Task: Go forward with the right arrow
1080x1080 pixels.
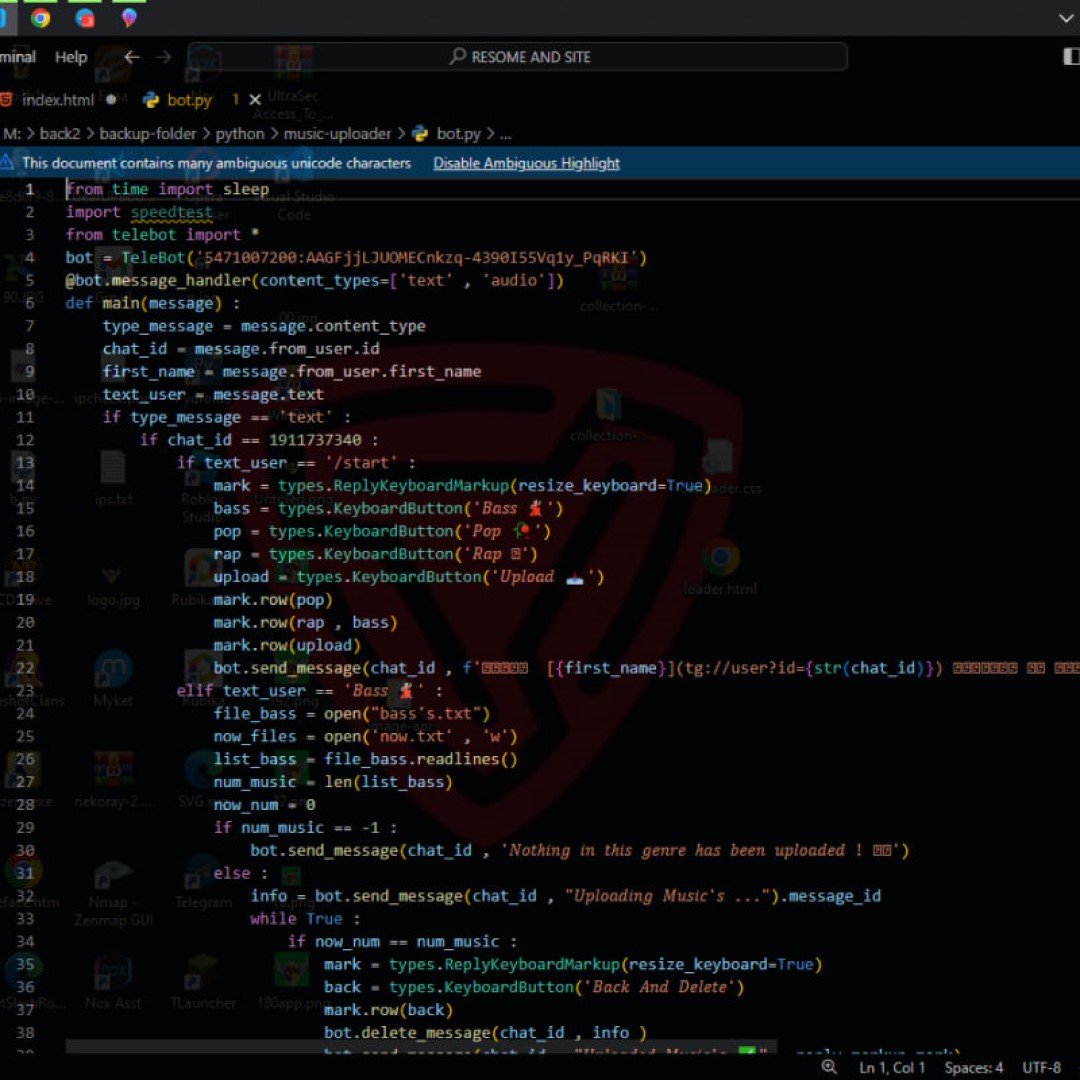Action: [x=163, y=56]
